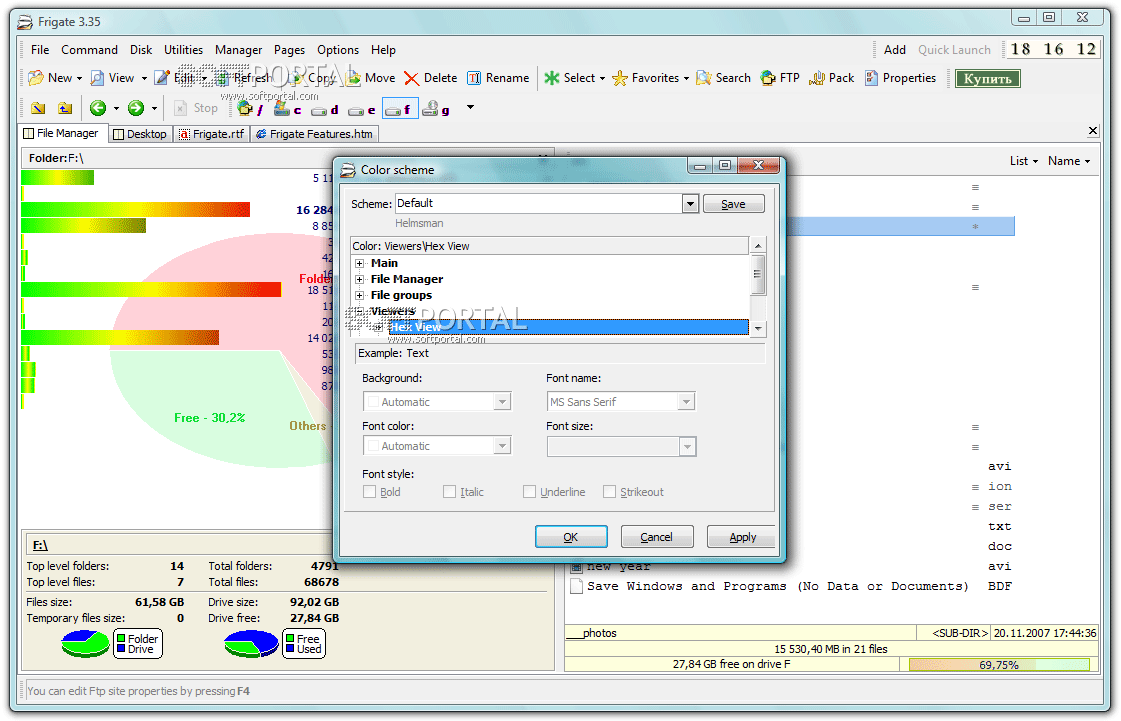The width and height of the screenshot is (1121, 721).
Task: Open the Utilities menu
Action: click(x=184, y=50)
